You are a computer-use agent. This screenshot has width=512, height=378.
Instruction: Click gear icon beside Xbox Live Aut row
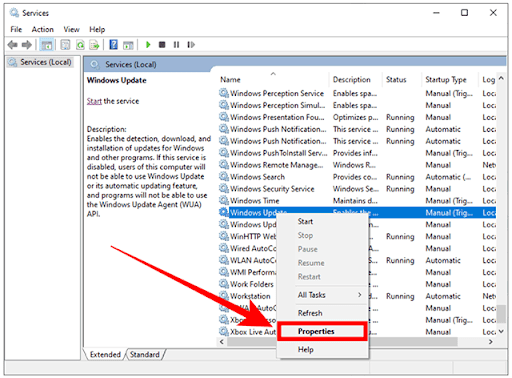[224, 331]
